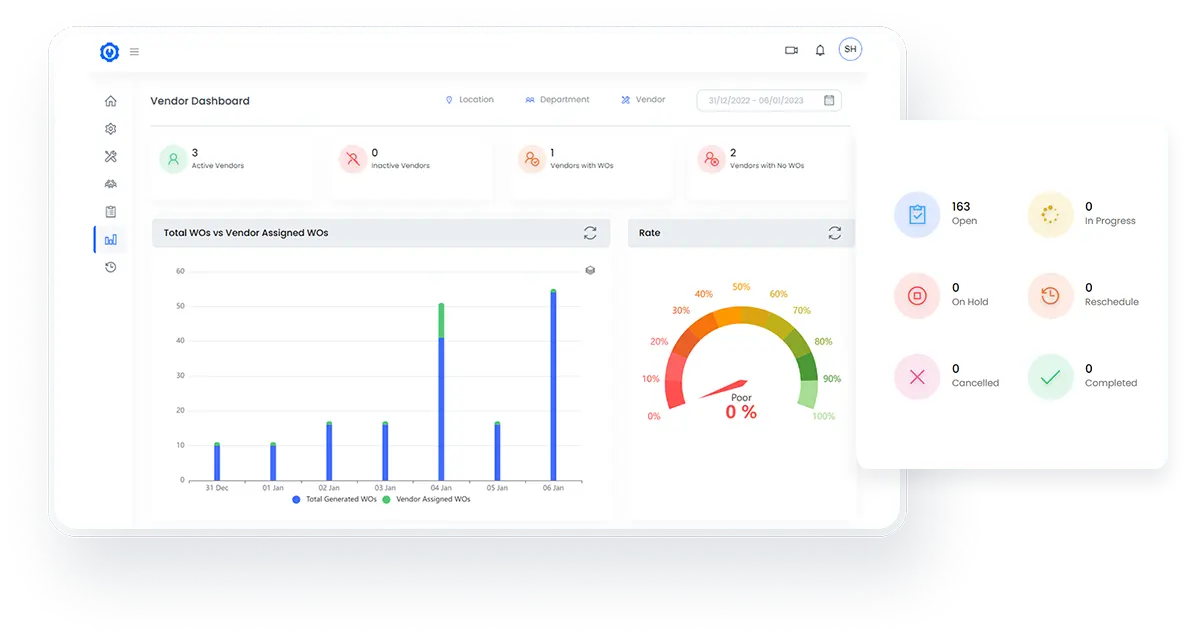The image size is (1200, 634).
Task: Open the SH user profile avatar
Action: coord(850,49)
